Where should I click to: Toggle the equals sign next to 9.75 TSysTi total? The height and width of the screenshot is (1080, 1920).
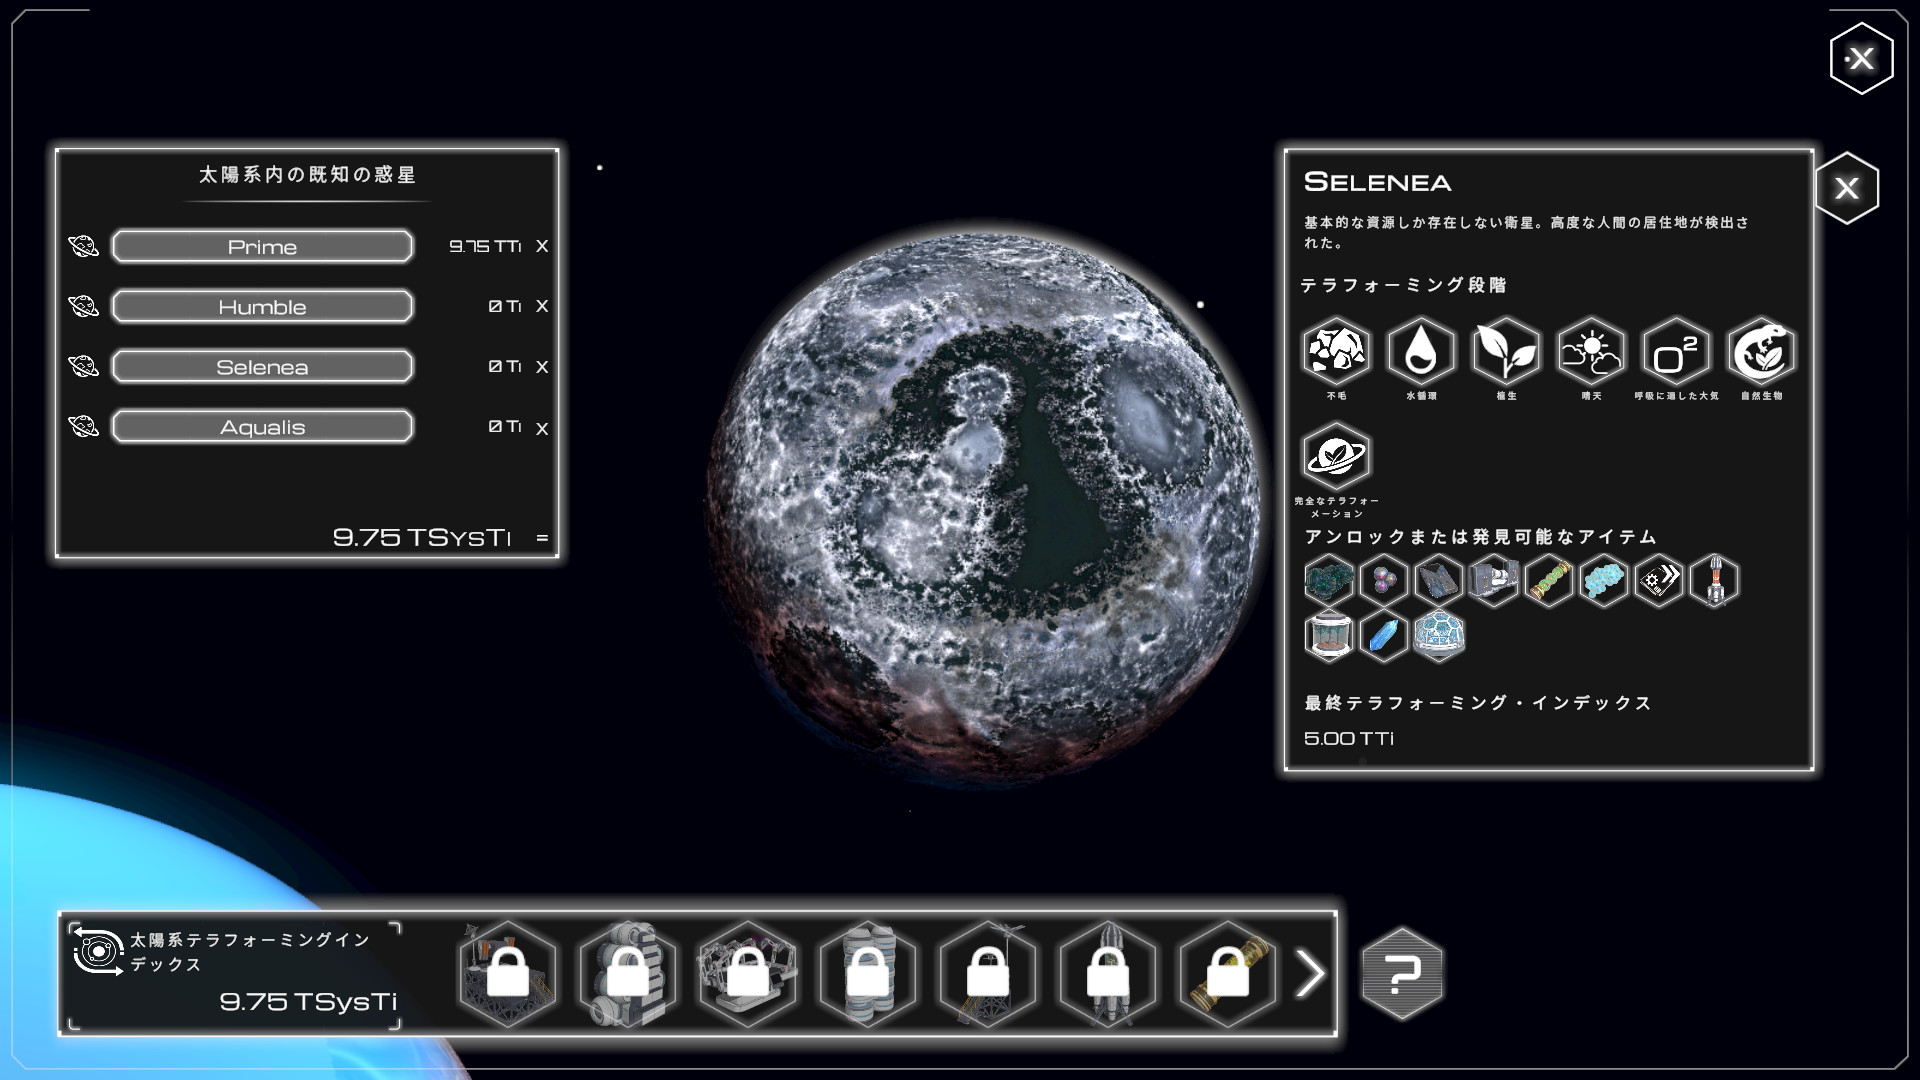tap(542, 538)
